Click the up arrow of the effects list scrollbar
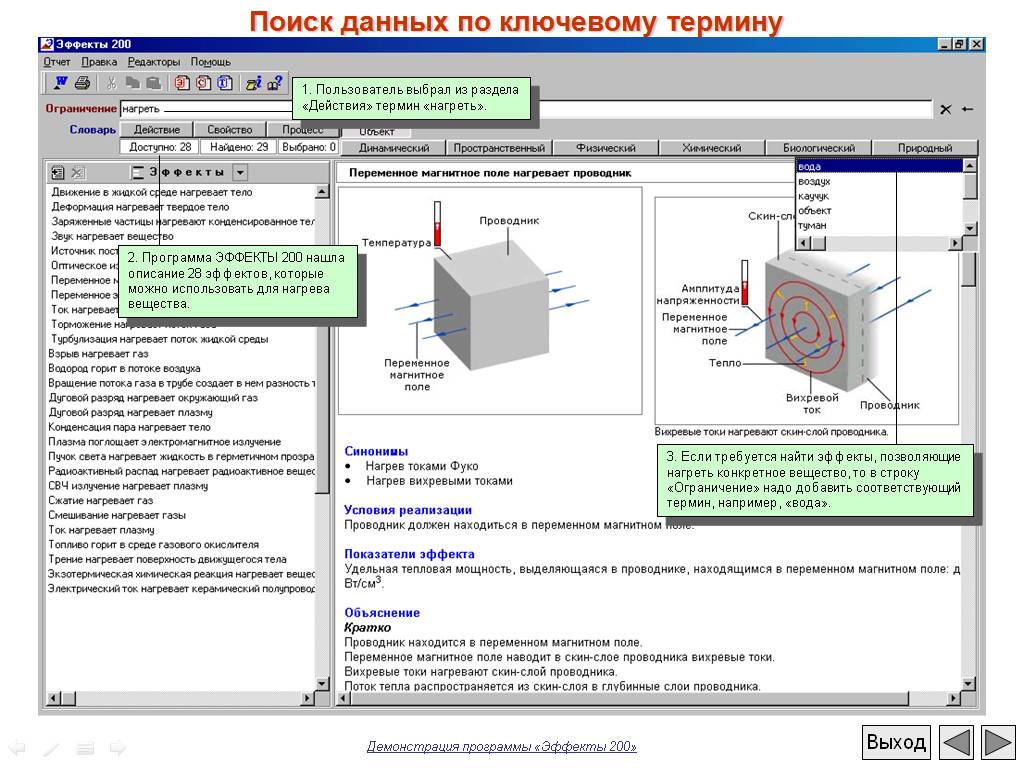This screenshot has height=768, width=1024. coord(322,192)
